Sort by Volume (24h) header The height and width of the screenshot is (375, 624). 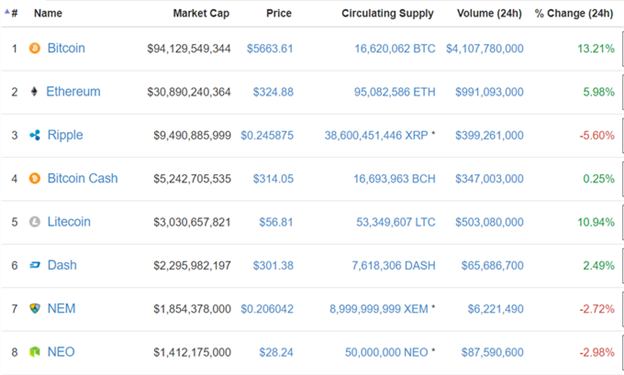coord(489,14)
